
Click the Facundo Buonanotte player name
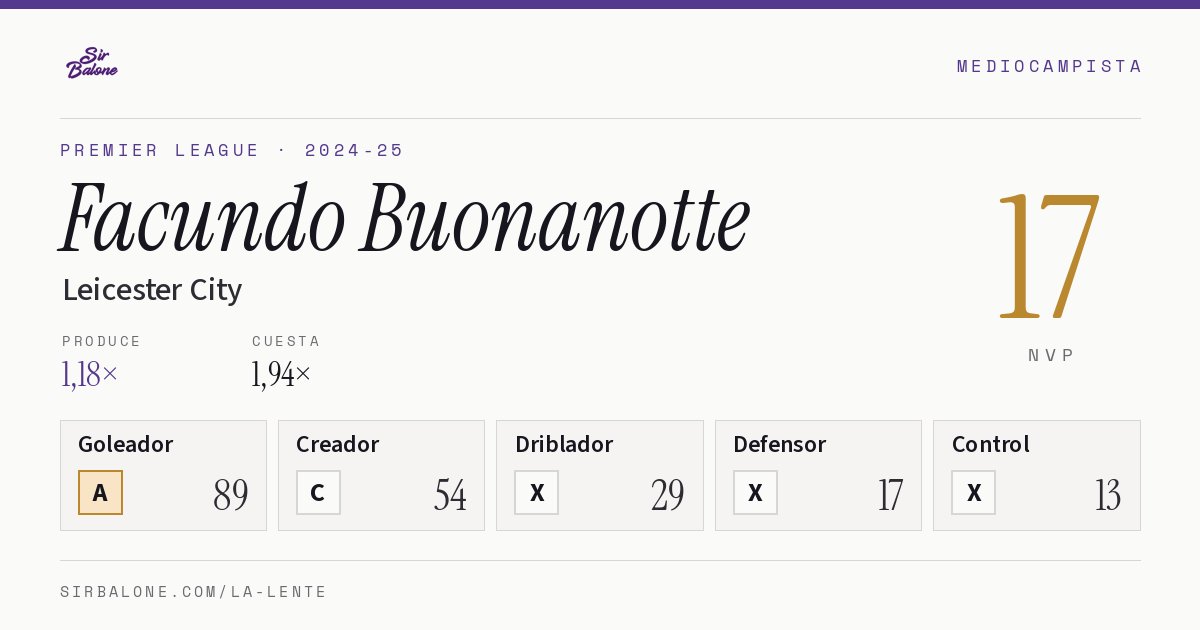pyautogui.click(x=405, y=218)
